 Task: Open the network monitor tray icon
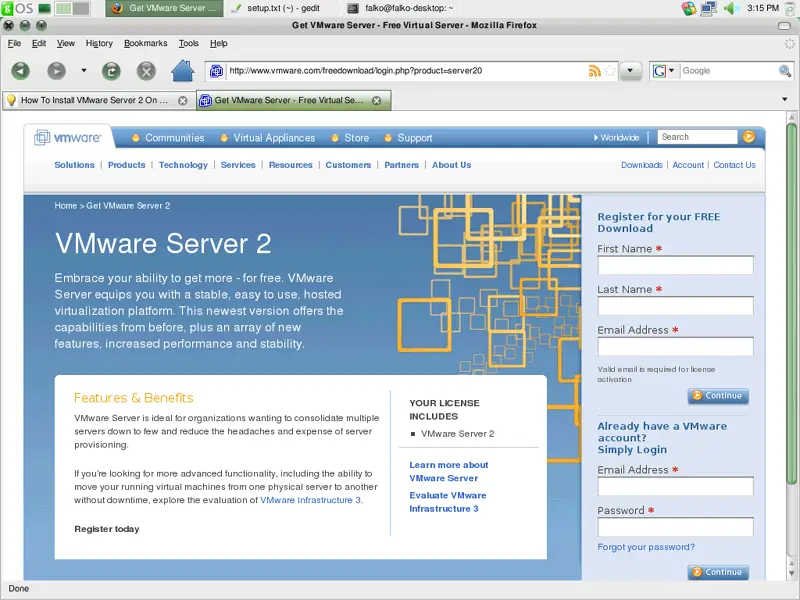pyautogui.click(x=708, y=8)
